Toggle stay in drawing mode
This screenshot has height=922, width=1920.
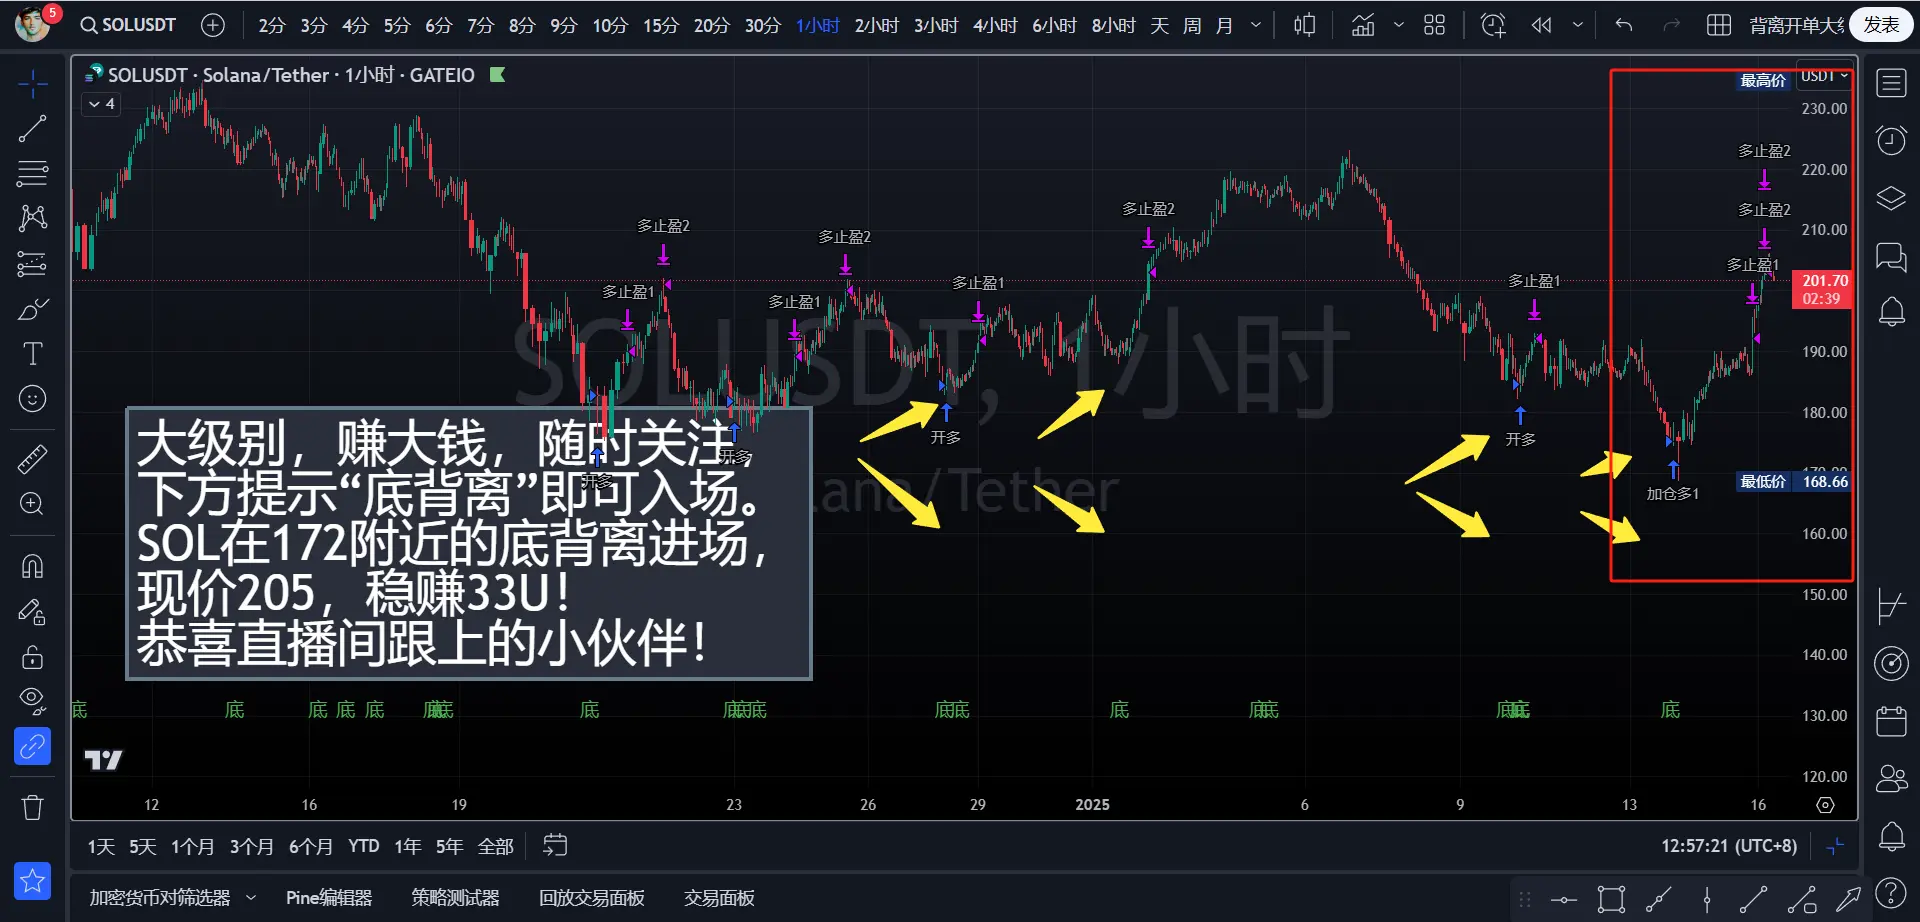pyautogui.click(x=32, y=611)
